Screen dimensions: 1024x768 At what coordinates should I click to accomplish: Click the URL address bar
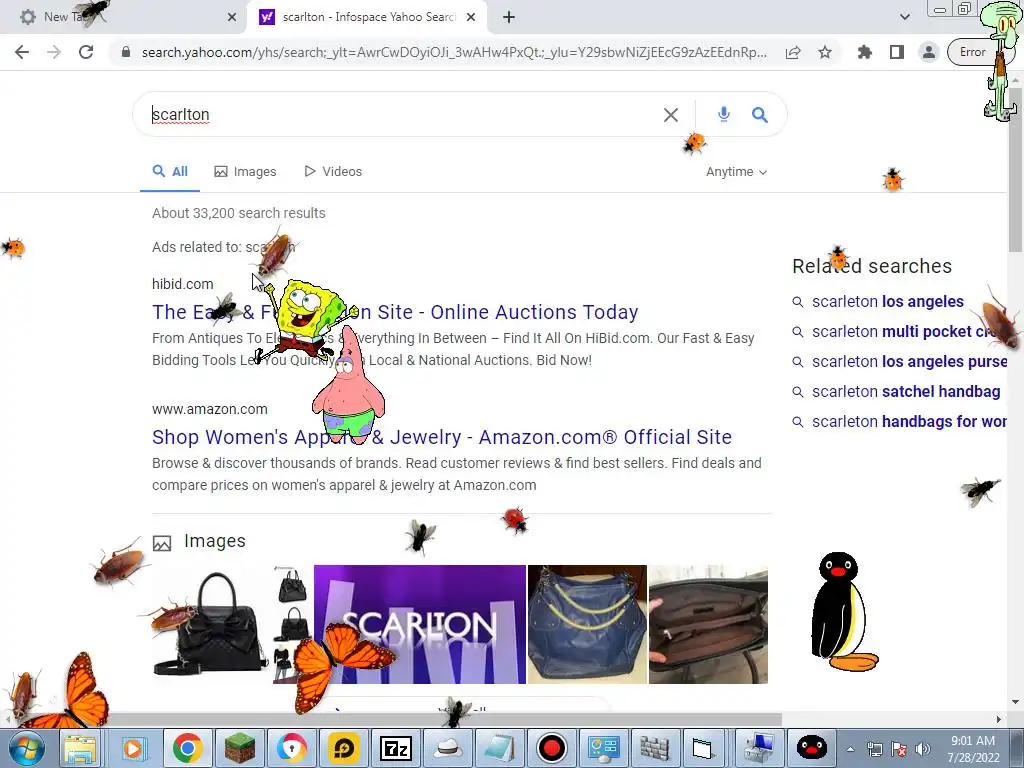[x=454, y=52]
